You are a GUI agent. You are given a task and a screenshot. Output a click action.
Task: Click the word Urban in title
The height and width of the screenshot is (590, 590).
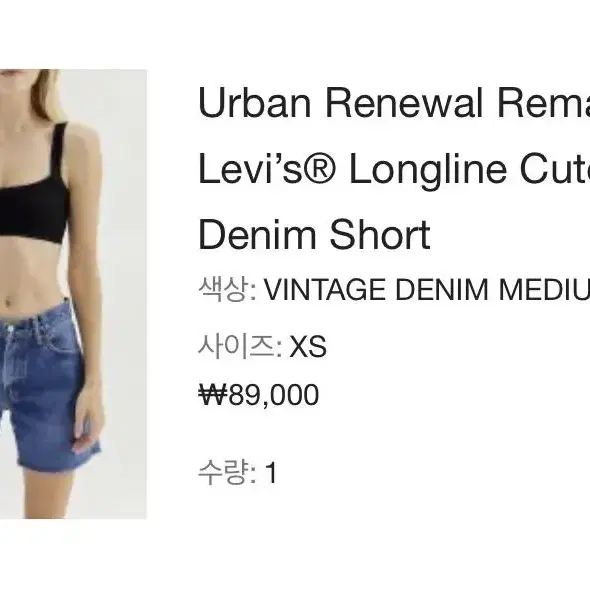(255, 102)
